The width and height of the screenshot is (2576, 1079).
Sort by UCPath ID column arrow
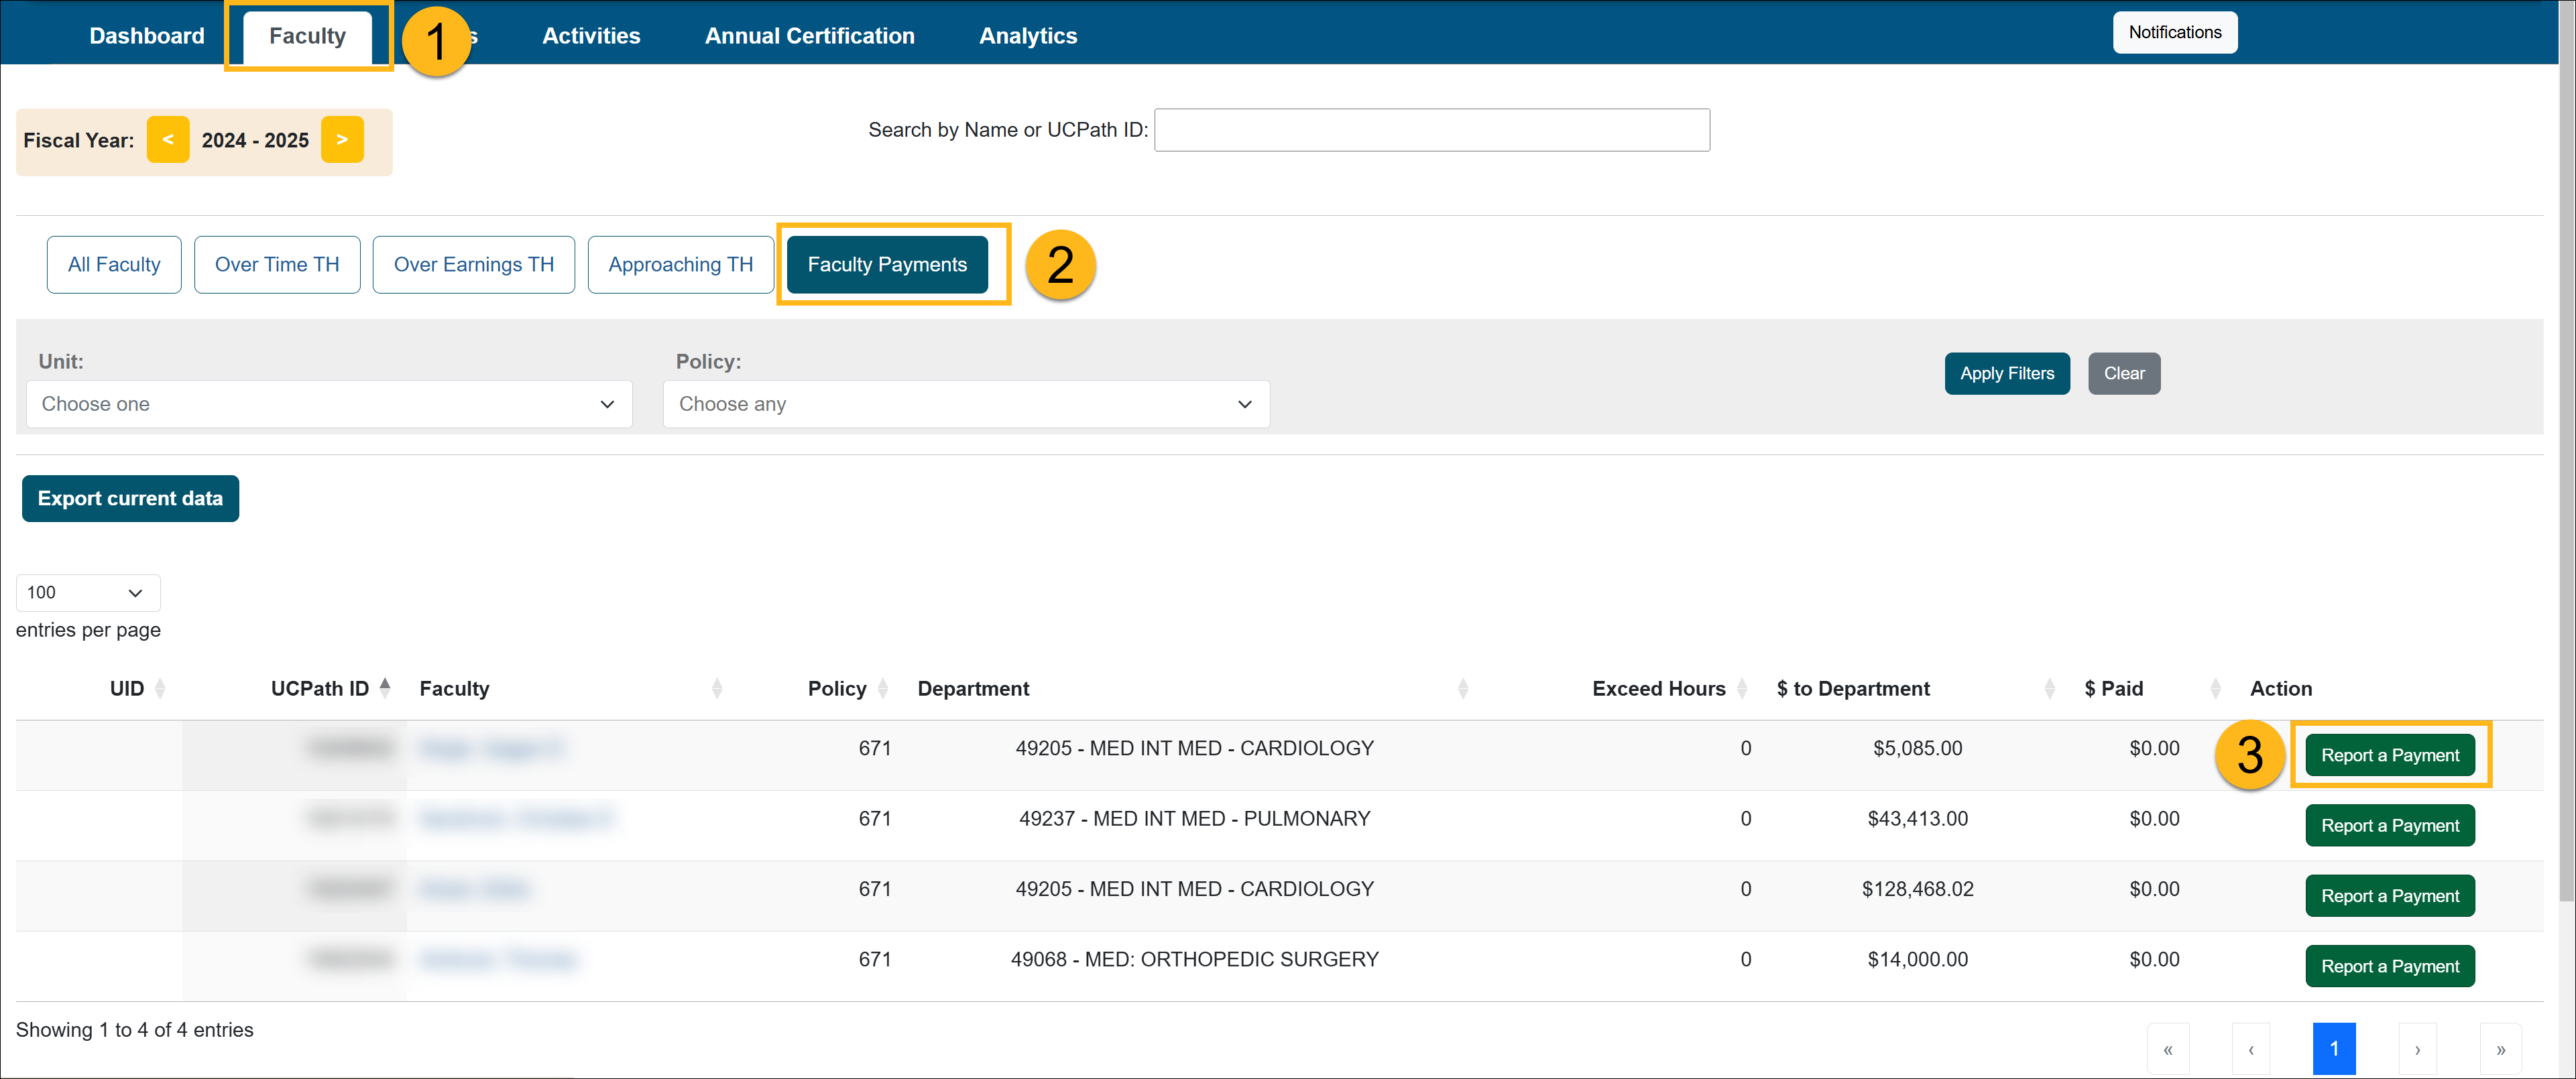pyautogui.click(x=385, y=688)
